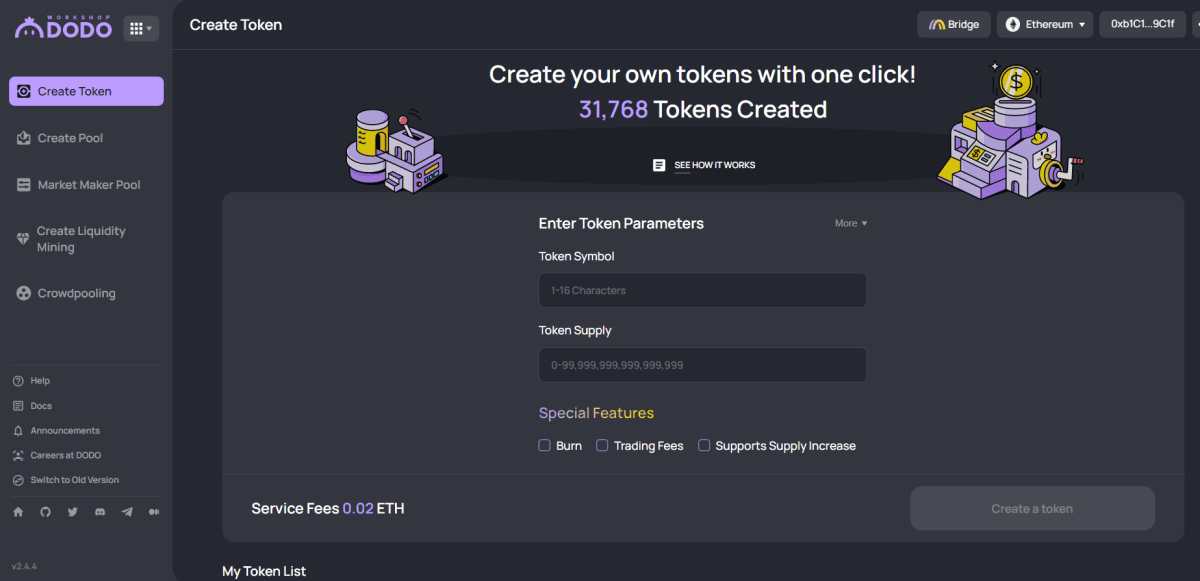
Task: Open the Twitter bird icon
Action: click(x=72, y=512)
